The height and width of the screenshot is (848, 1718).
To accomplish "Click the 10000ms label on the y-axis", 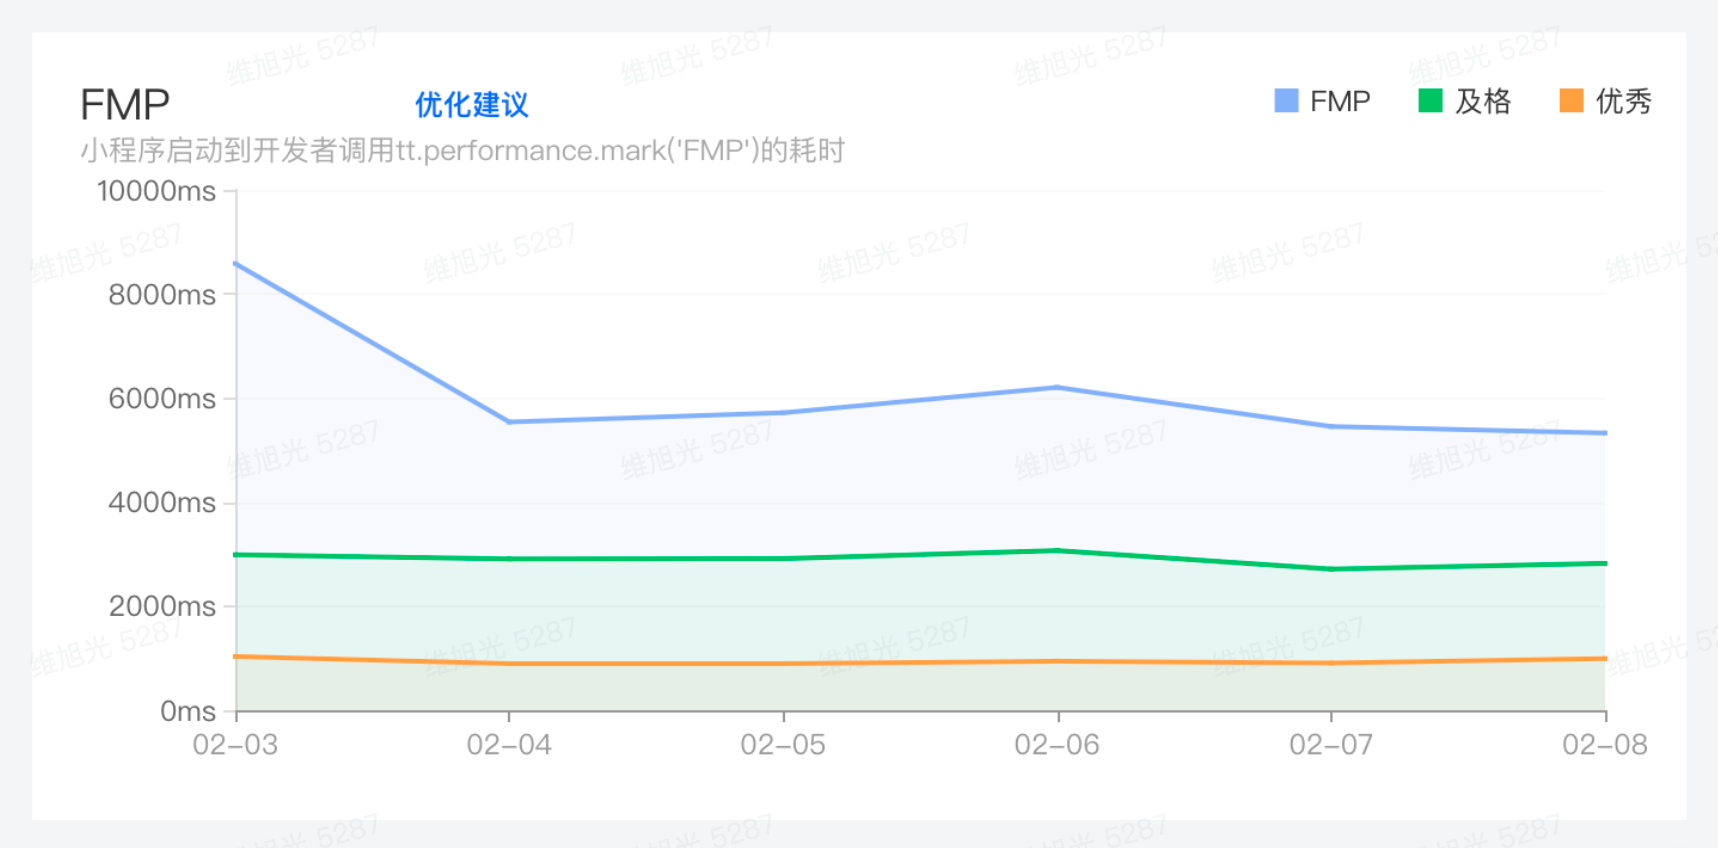I will [x=156, y=191].
